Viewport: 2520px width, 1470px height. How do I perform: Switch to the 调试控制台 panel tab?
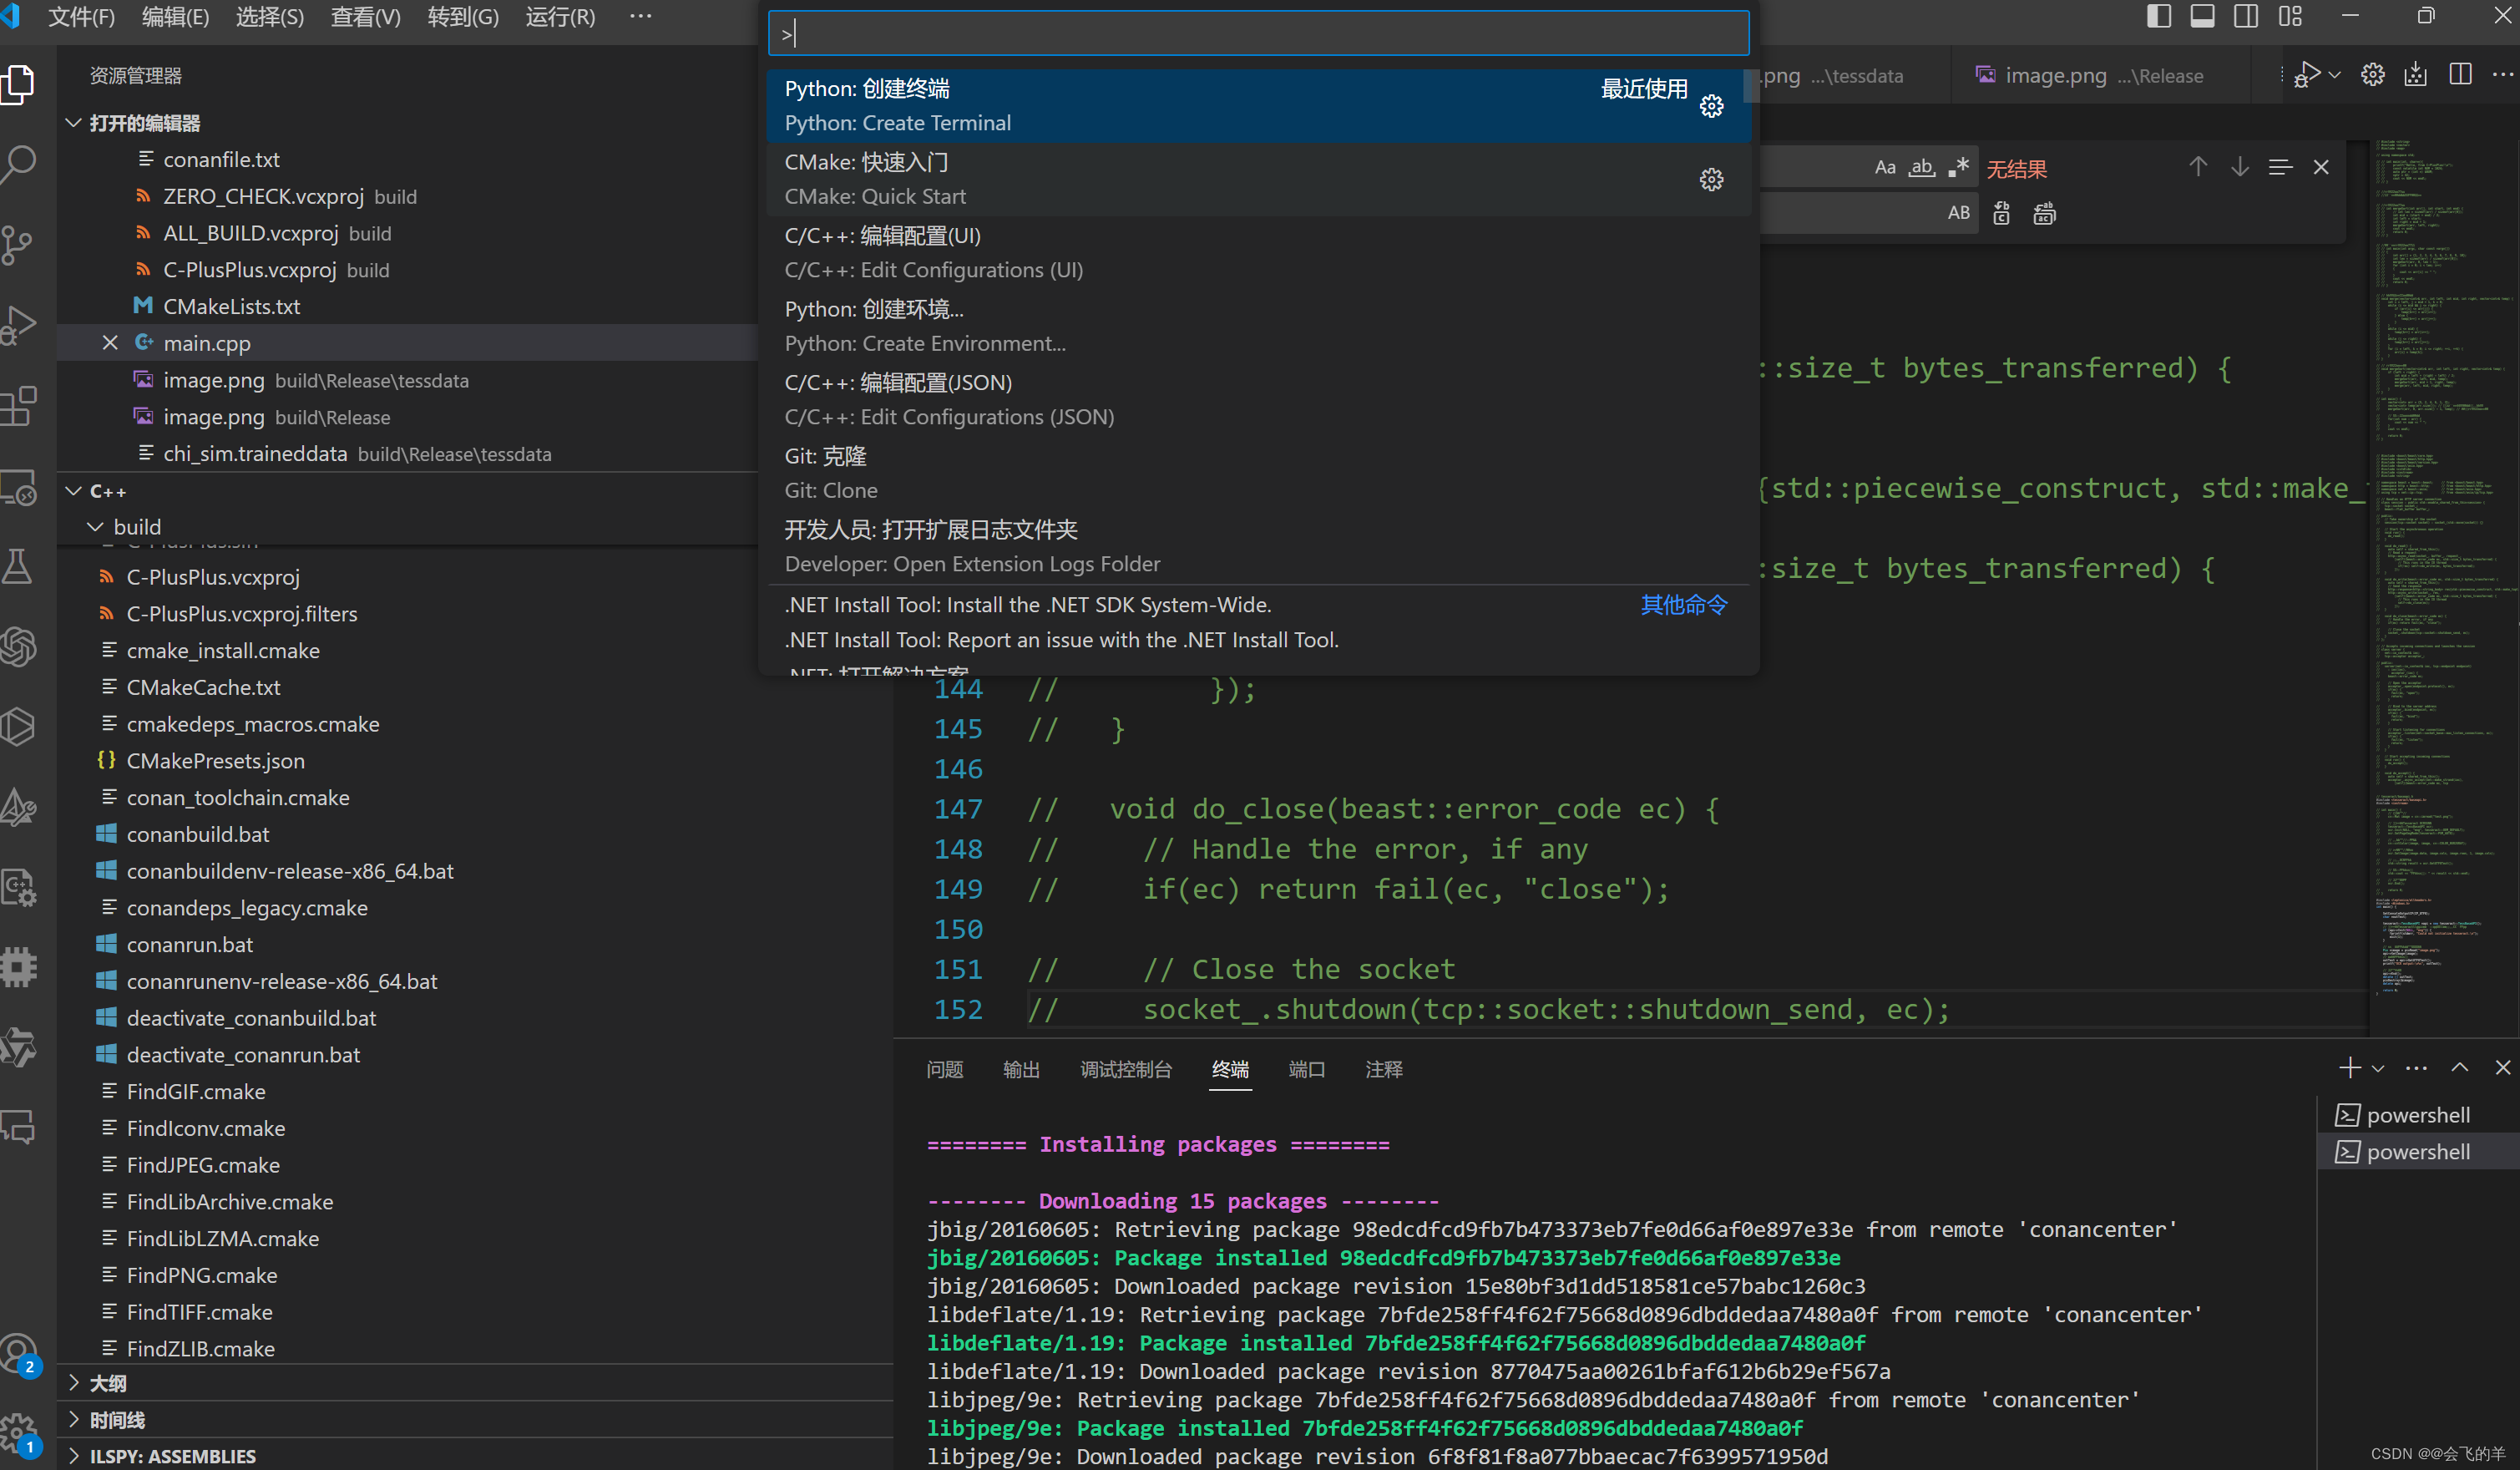coord(1125,1070)
